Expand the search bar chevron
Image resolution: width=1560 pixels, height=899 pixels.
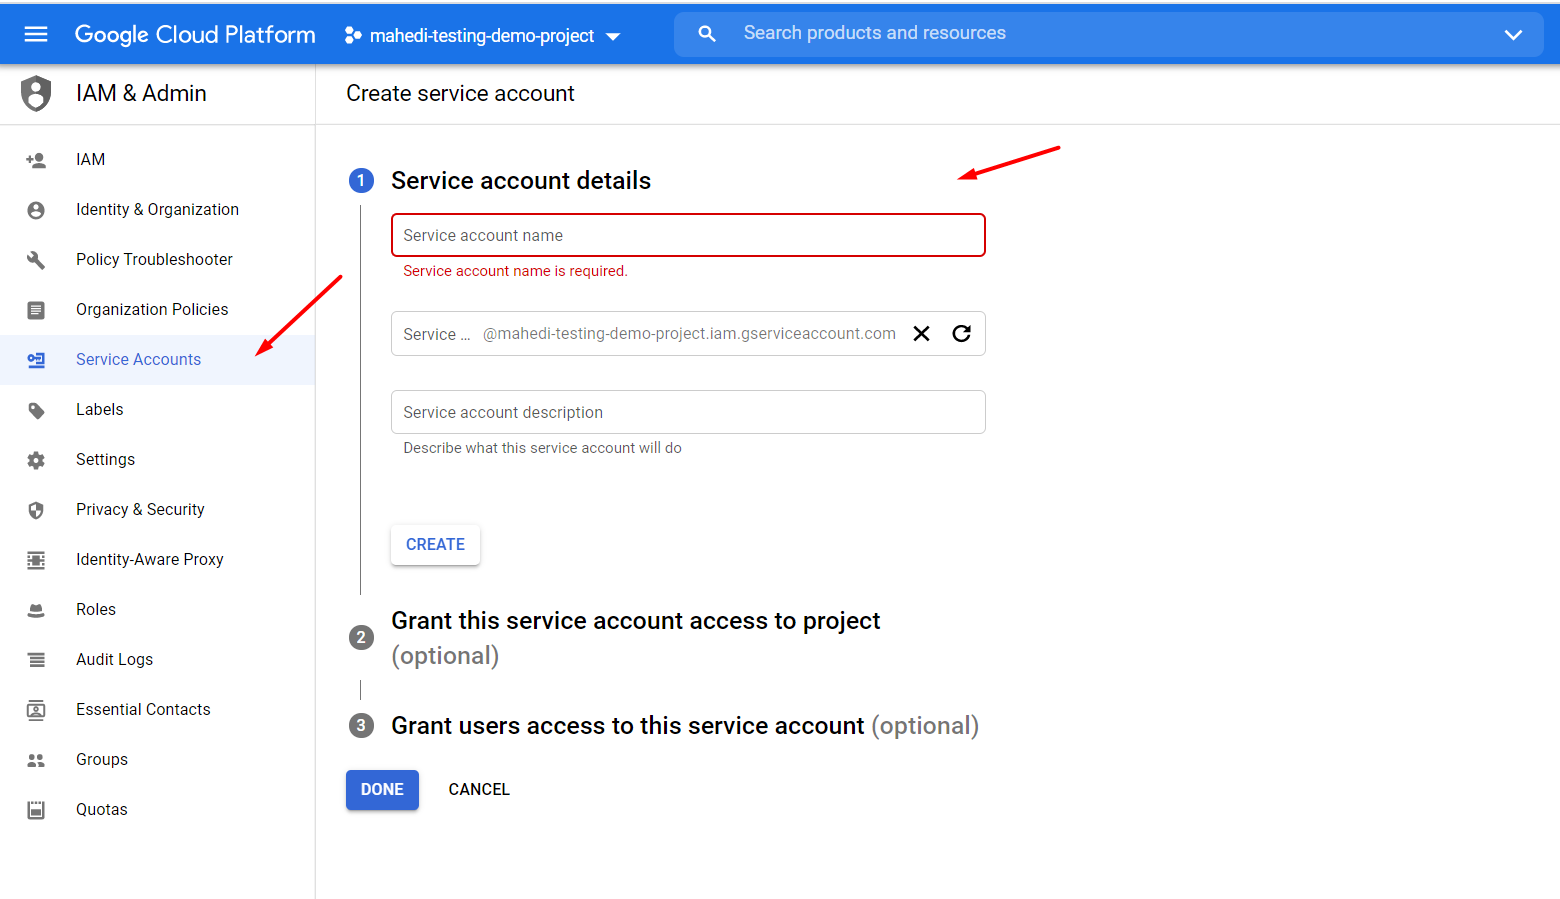(x=1513, y=33)
